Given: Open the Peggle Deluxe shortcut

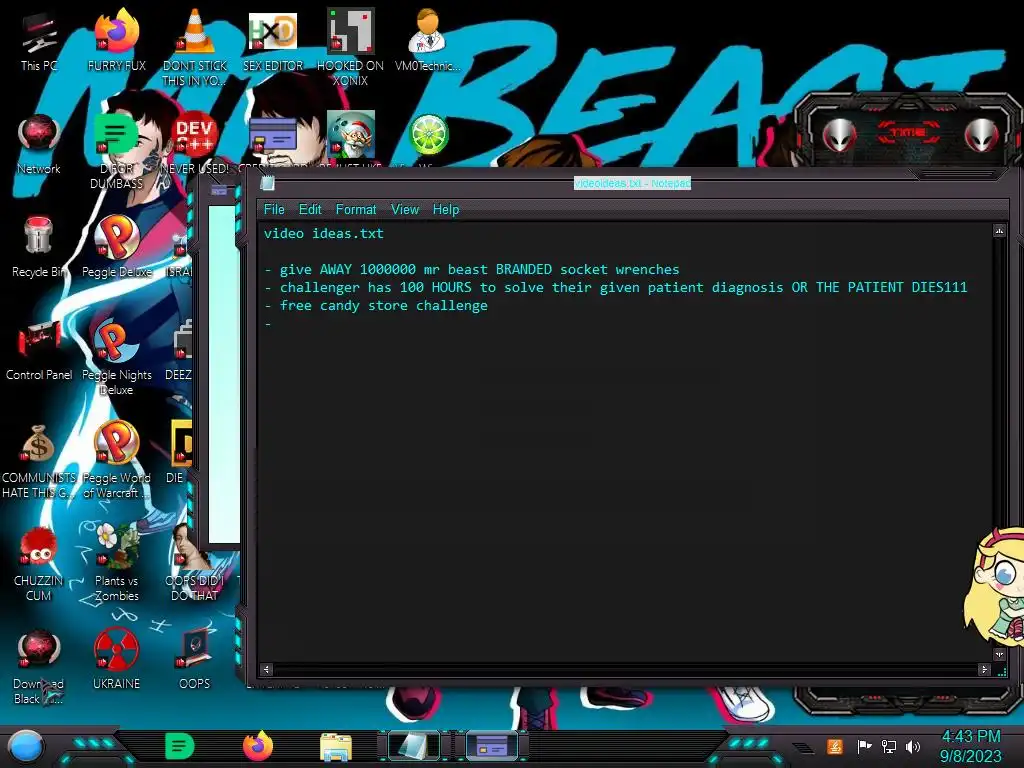Looking at the screenshot, I should point(116,247).
